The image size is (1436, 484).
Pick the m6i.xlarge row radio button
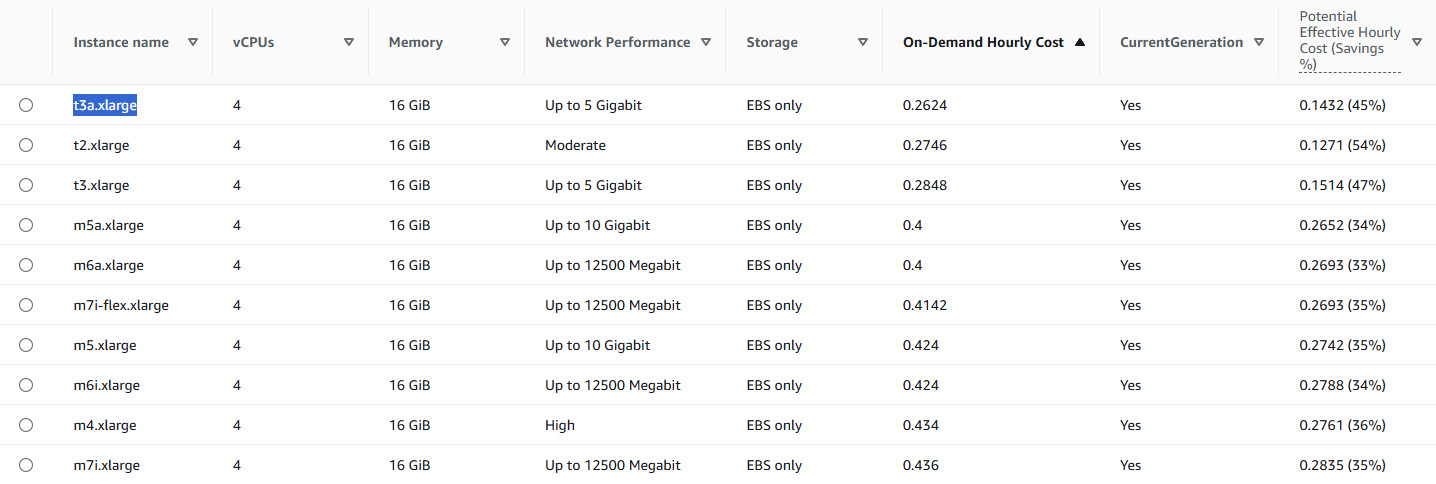26,385
